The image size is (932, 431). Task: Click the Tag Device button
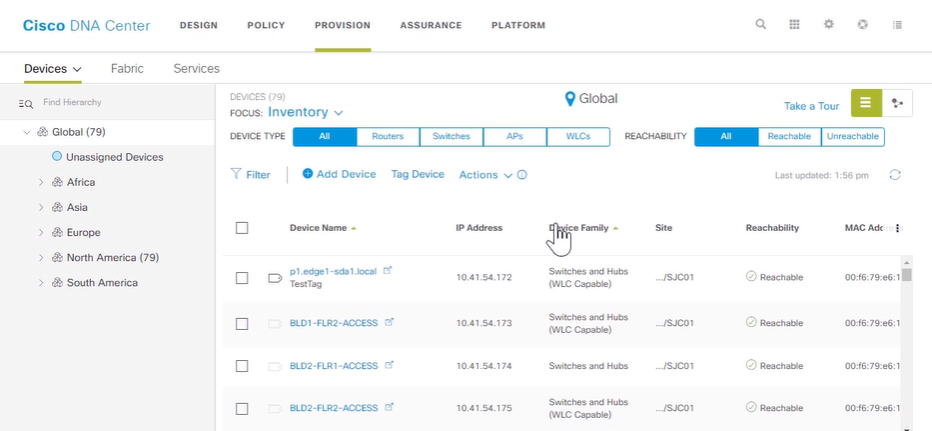[x=417, y=174]
